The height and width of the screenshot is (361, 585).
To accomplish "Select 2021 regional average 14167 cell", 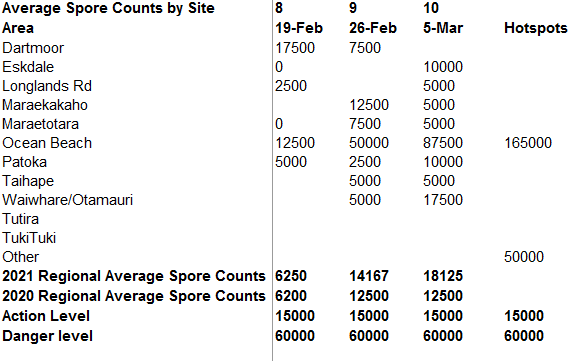I will (x=369, y=276).
